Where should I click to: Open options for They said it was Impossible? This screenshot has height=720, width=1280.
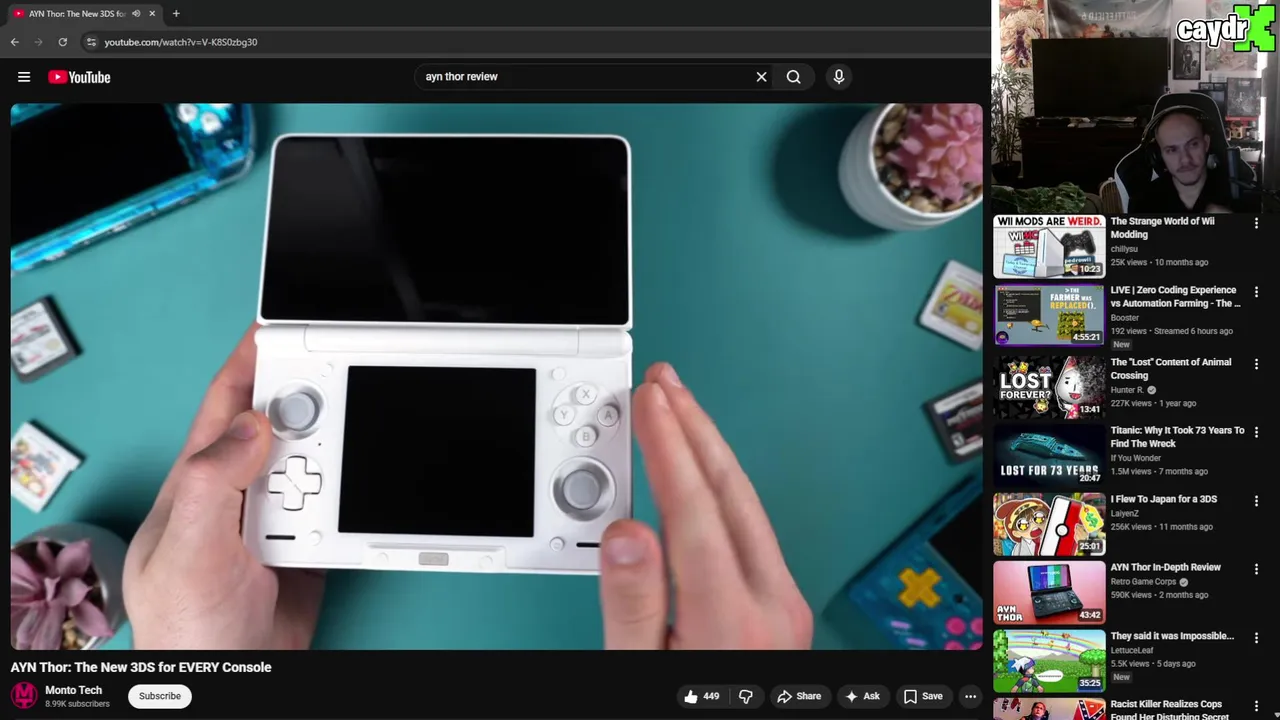(x=1256, y=638)
